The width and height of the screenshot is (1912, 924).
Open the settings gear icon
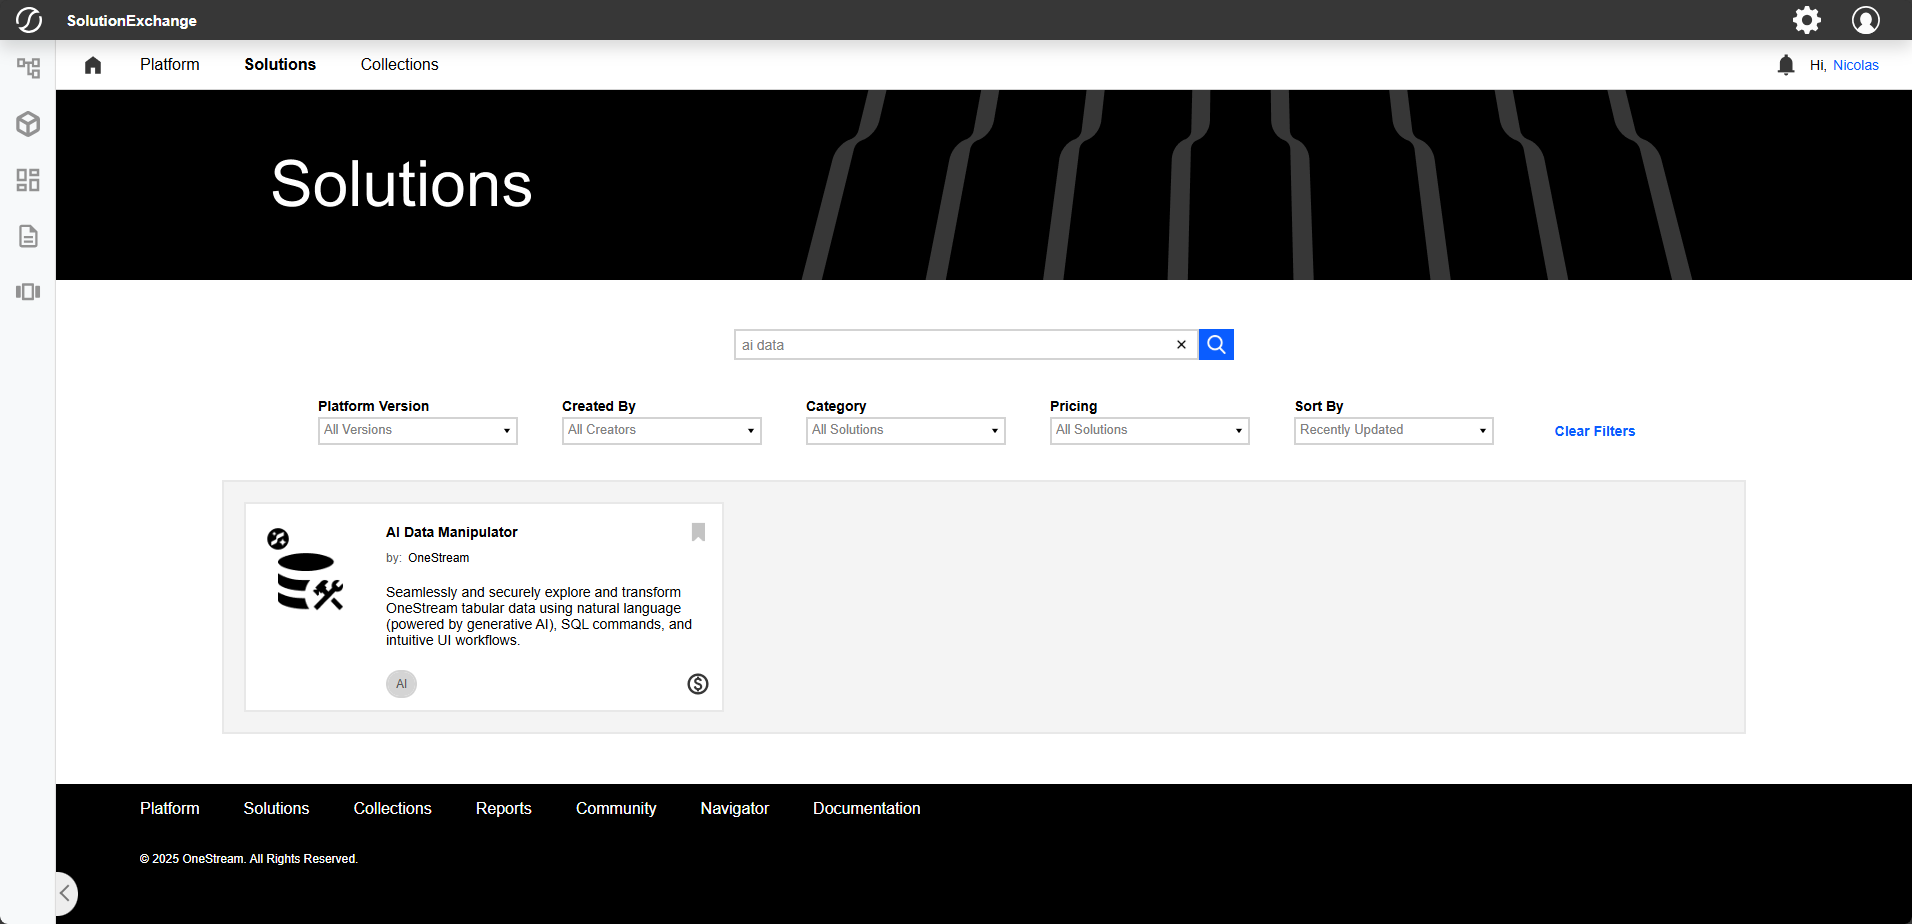pos(1806,20)
